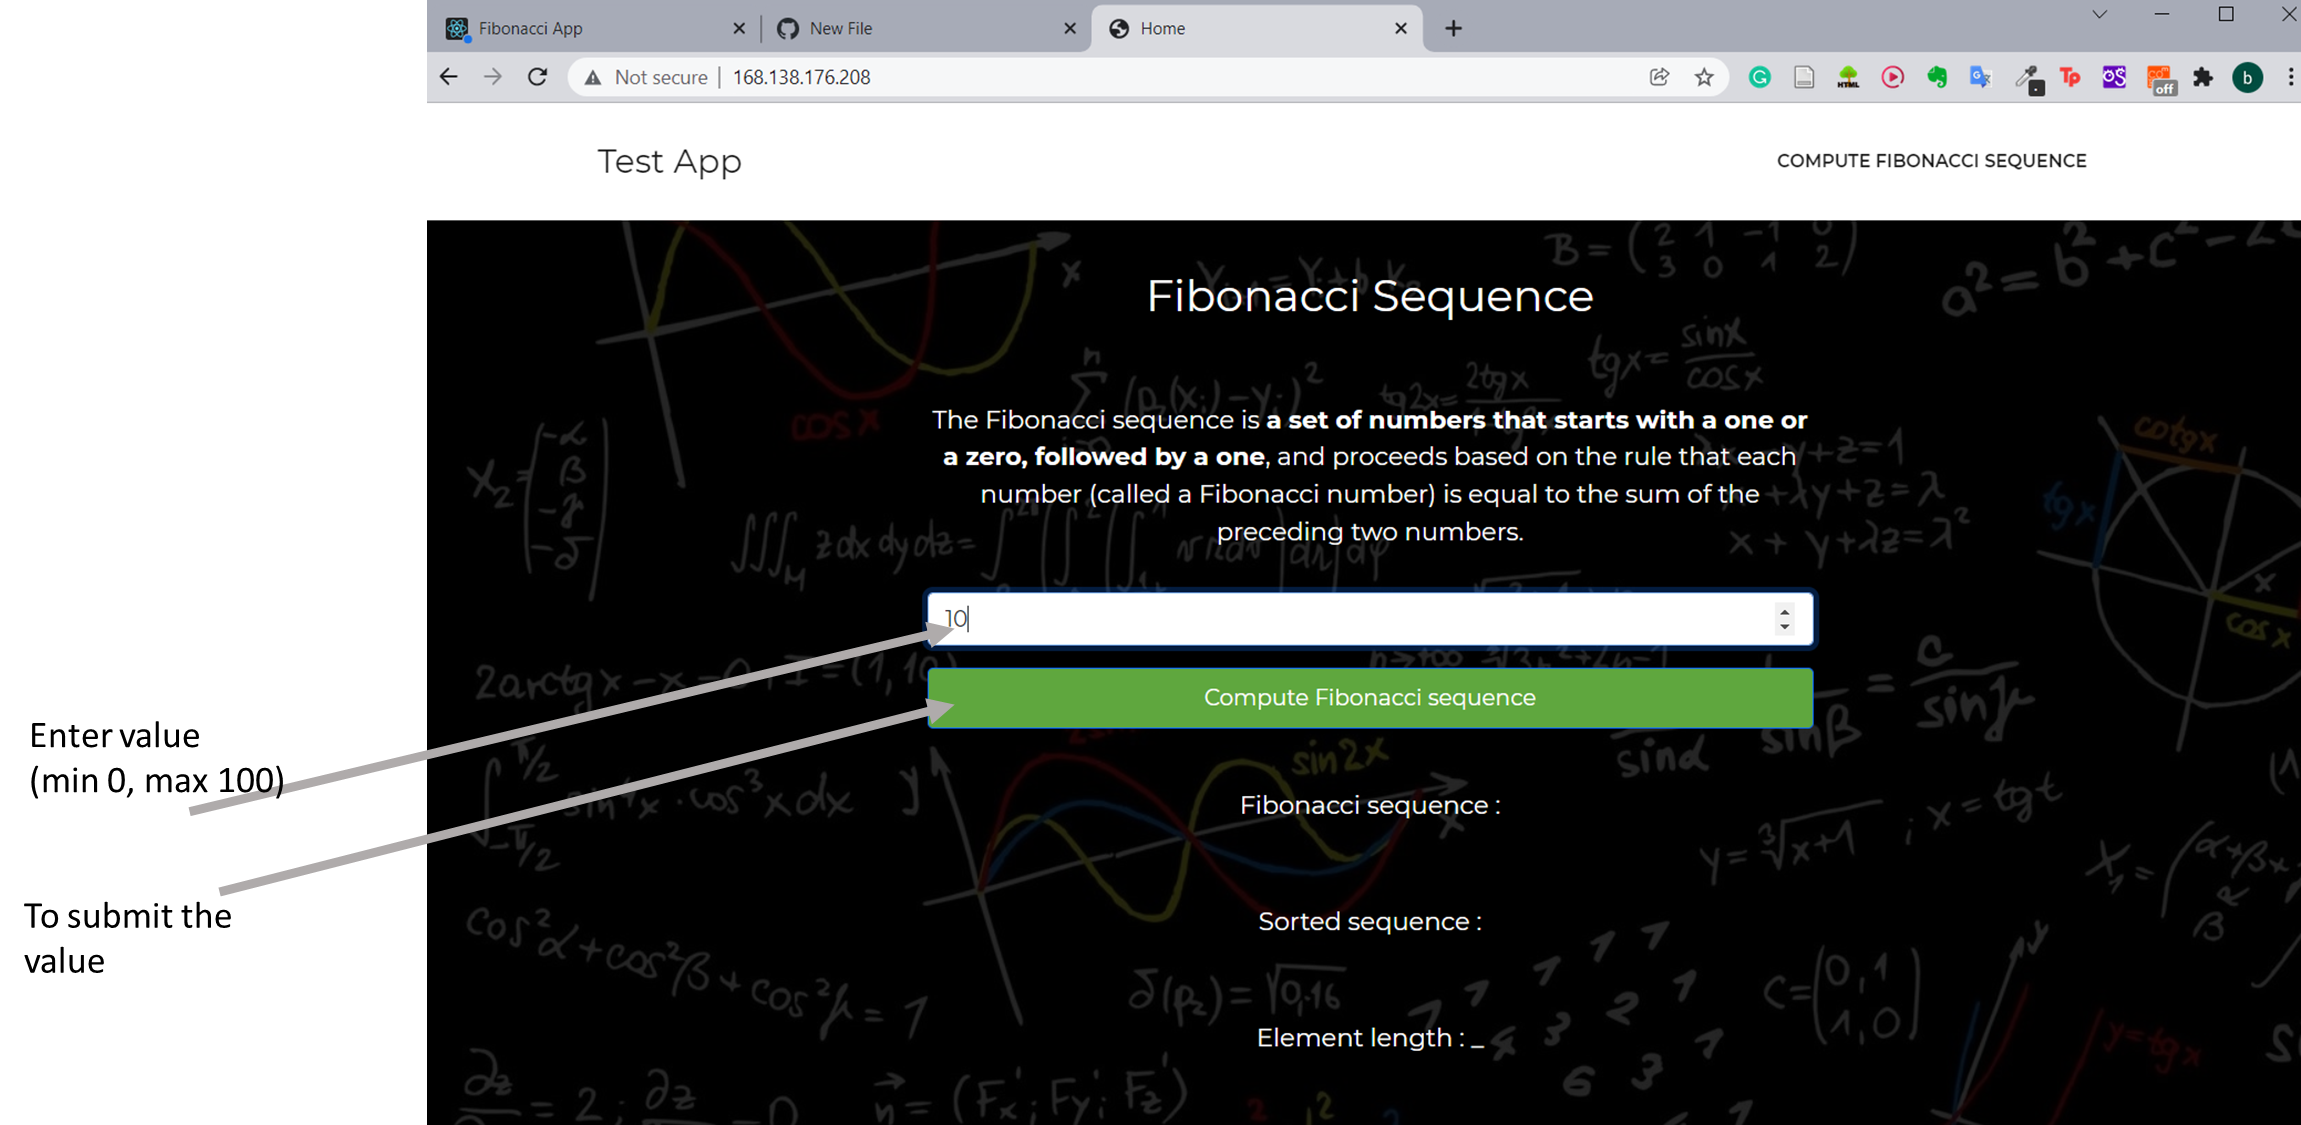Decrement the number input with the down stepper
2301x1125 pixels.
click(x=1784, y=627)
